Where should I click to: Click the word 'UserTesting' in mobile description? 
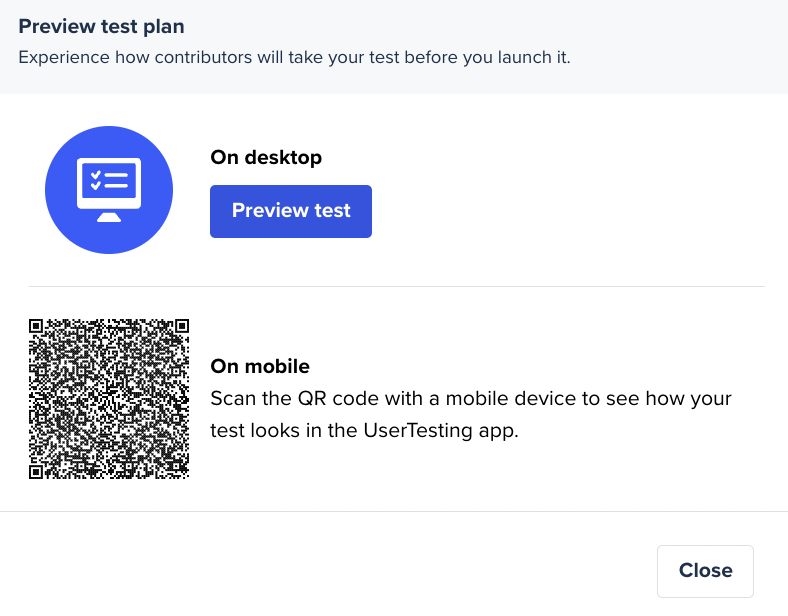click(418, 431)
